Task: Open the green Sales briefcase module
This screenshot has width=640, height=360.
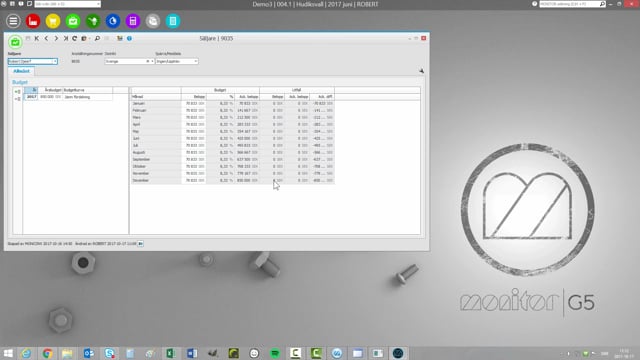Action: pos(73,21)
